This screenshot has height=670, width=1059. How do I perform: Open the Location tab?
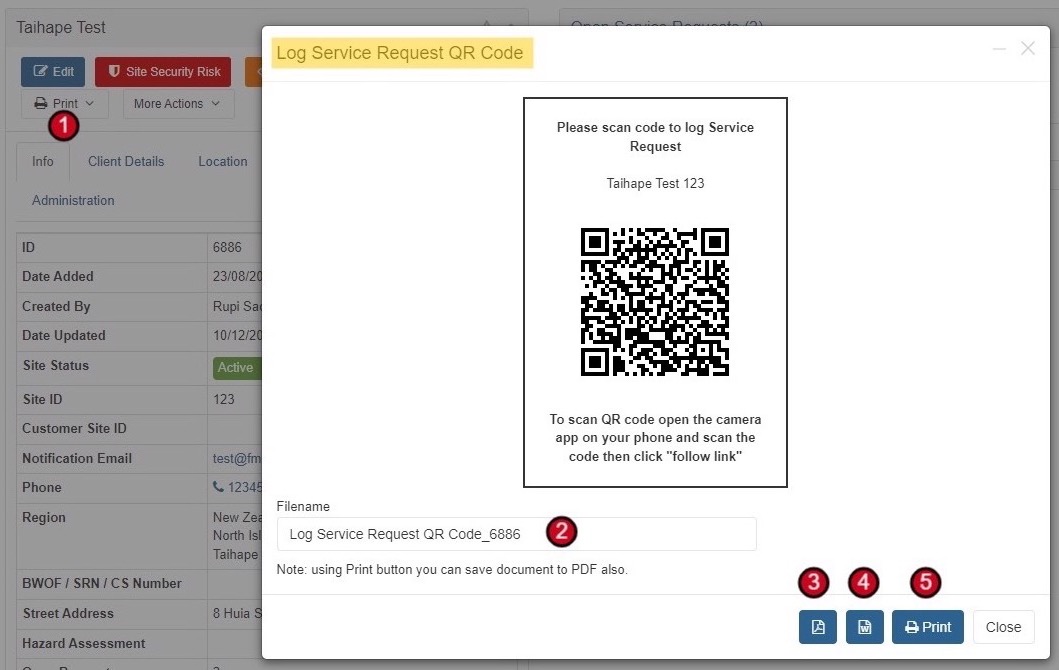(x=222, y=161)
